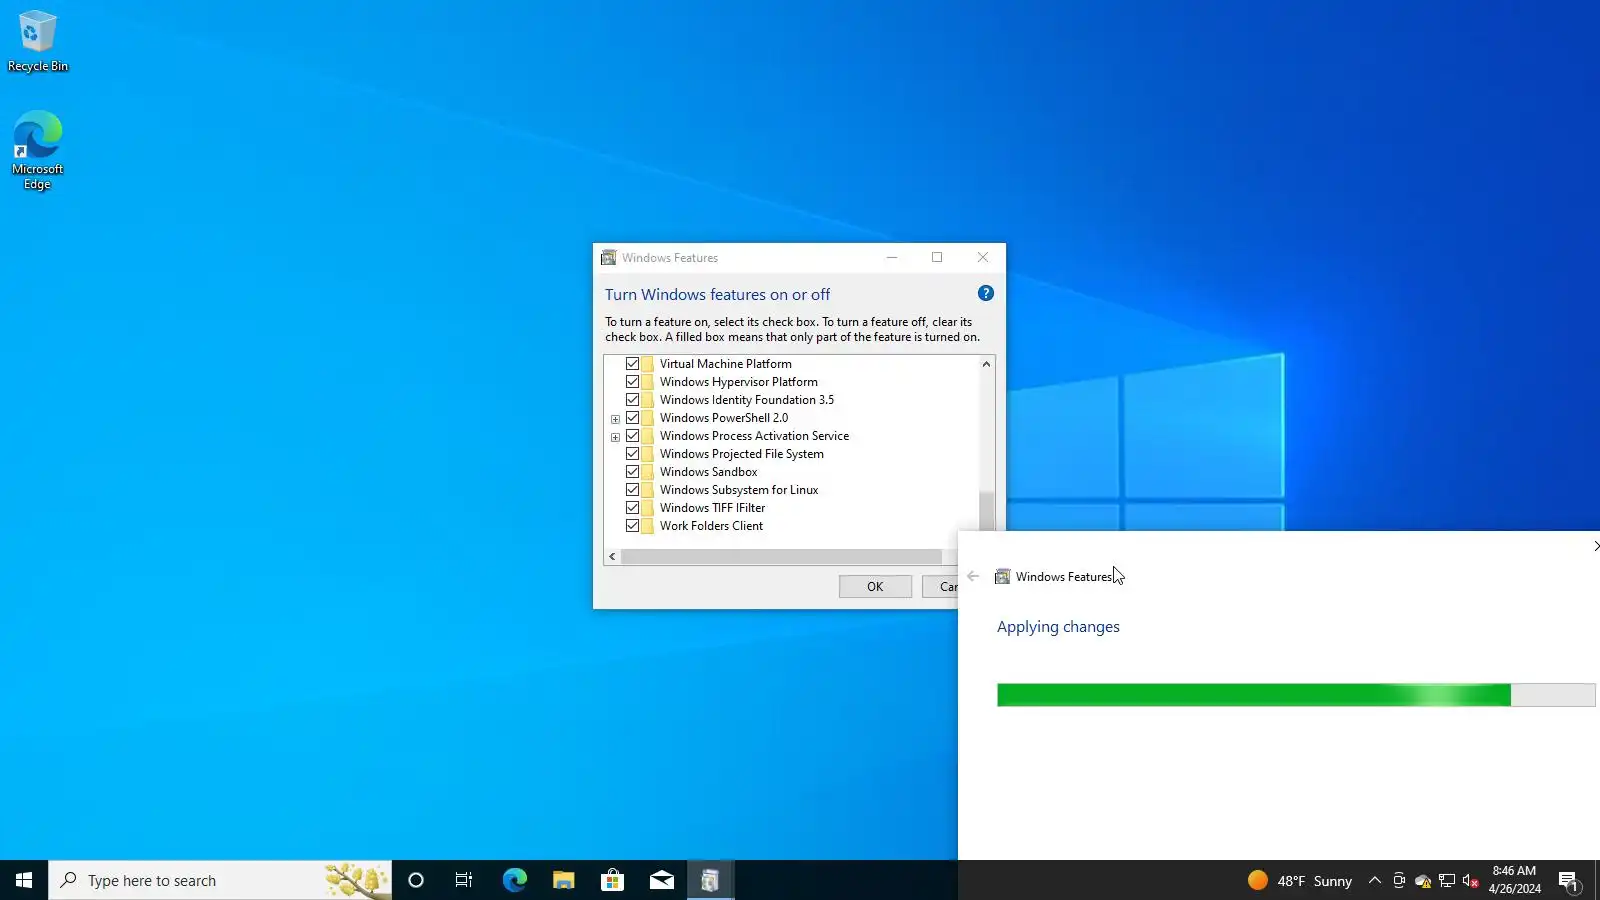Screen dimensions: 1600x900
Task: Uncheck Windows Subsystem for Linux checkbox
Action: 632,490
